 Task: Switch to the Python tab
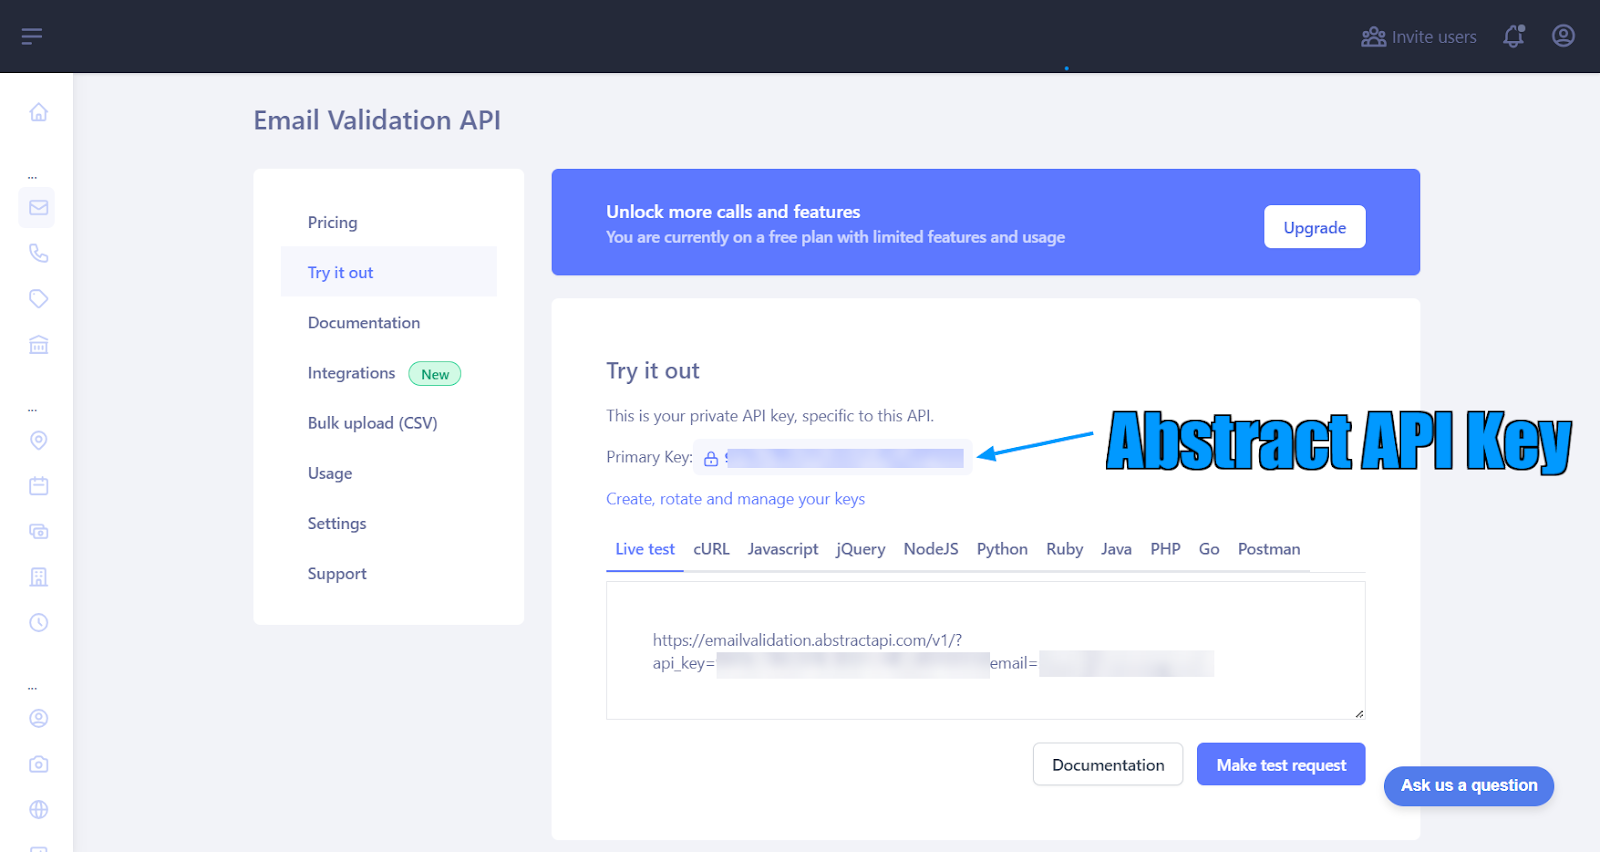point(1002,549)
